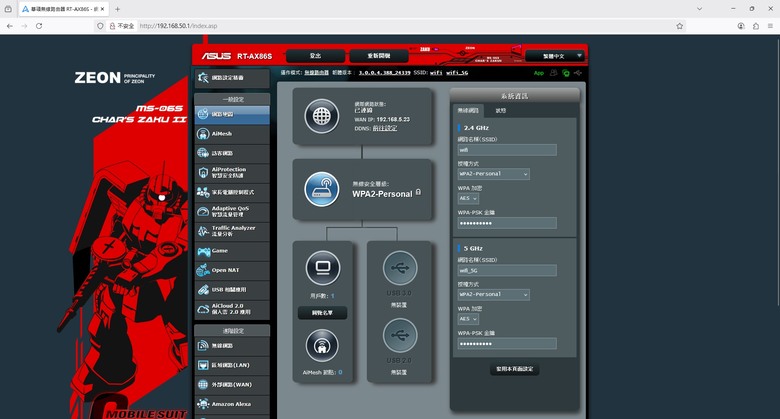Click the browser address bar
The height and width of the screenshot is (419, 780).
point(388,26)
